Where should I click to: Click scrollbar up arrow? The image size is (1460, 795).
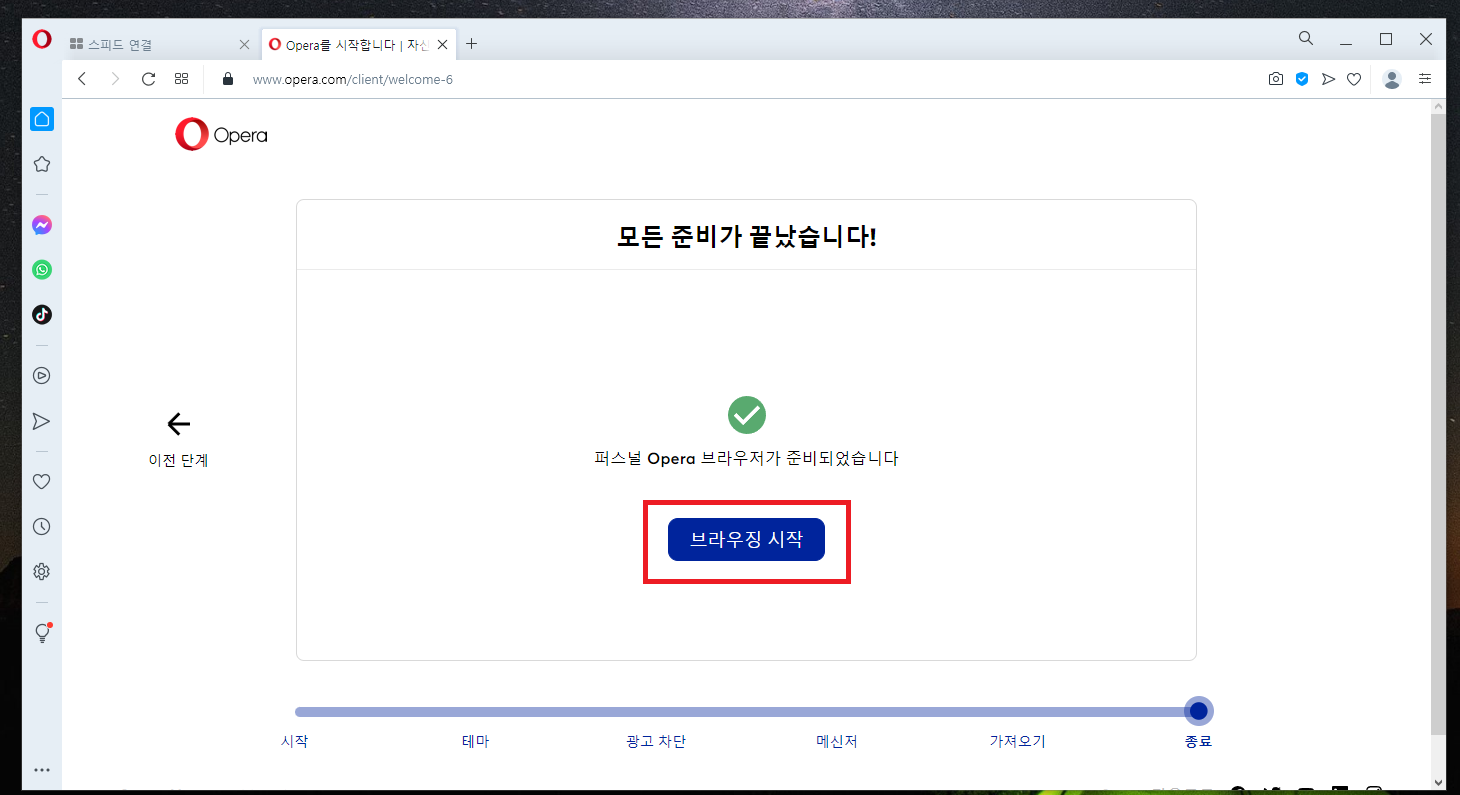point(1438,105)
